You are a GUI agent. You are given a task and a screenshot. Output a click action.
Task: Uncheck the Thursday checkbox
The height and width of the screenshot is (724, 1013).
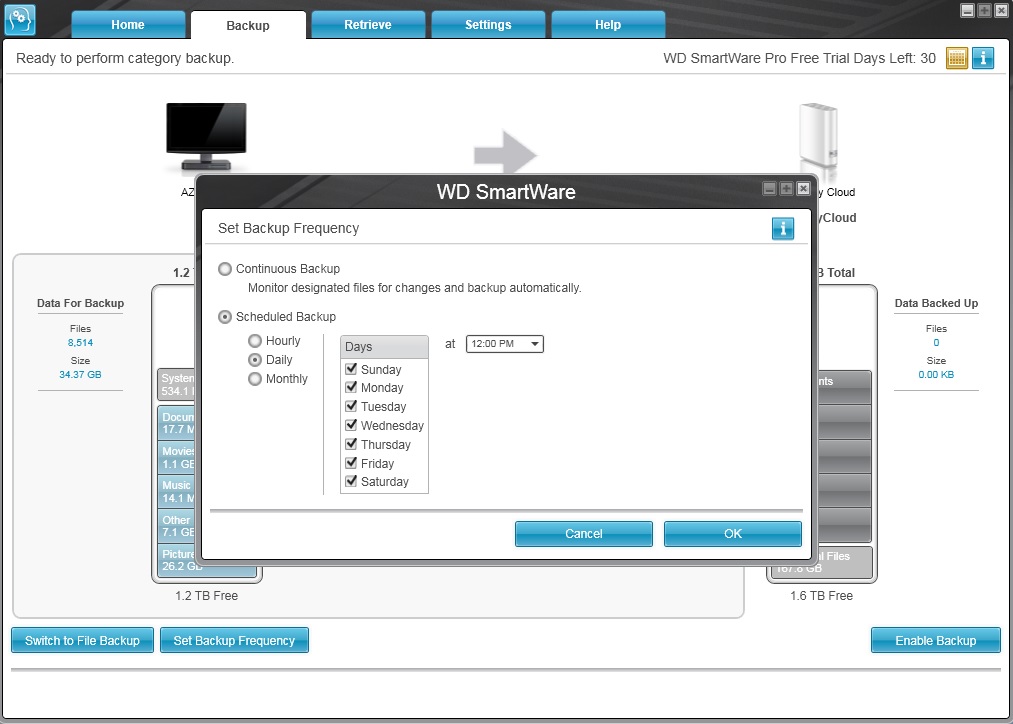(x=351, y=444)
